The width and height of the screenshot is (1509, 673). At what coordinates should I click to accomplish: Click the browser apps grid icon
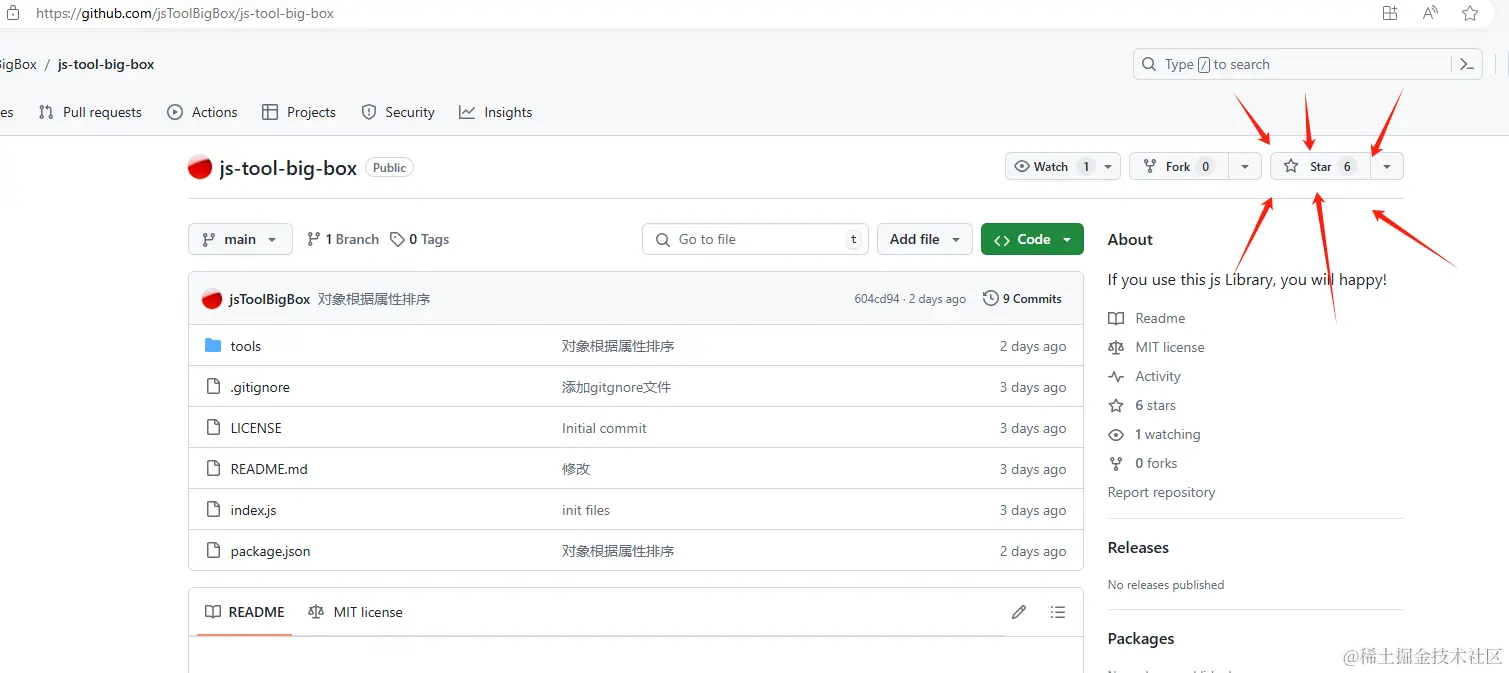[1390, 13]
